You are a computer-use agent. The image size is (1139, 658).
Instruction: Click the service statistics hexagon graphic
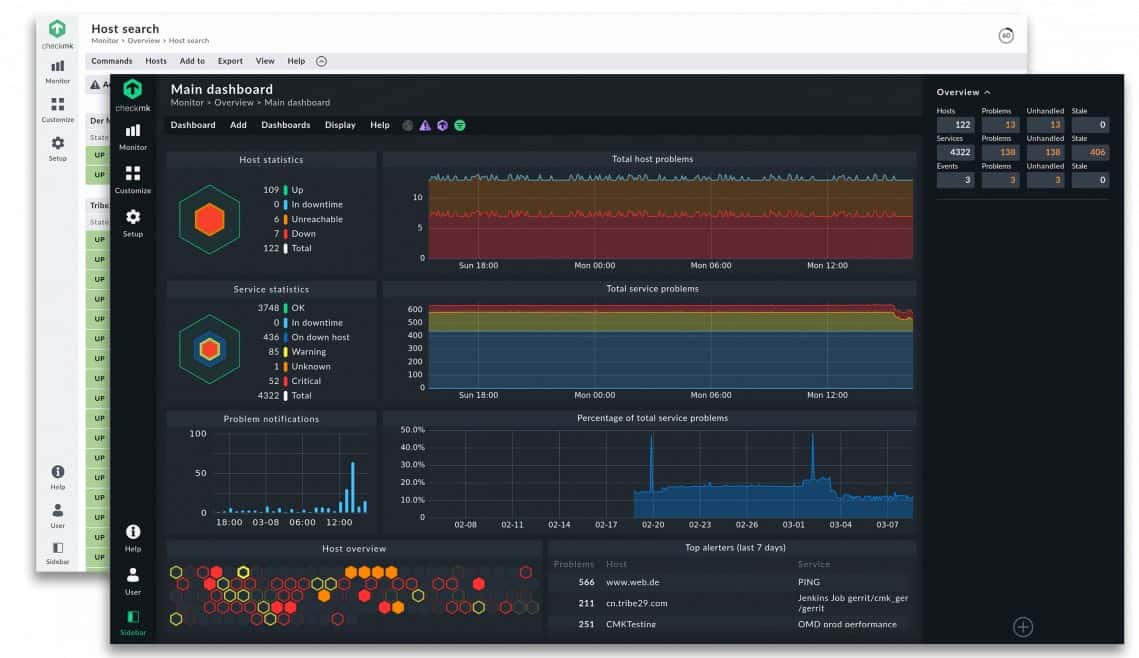click(209, 349)
